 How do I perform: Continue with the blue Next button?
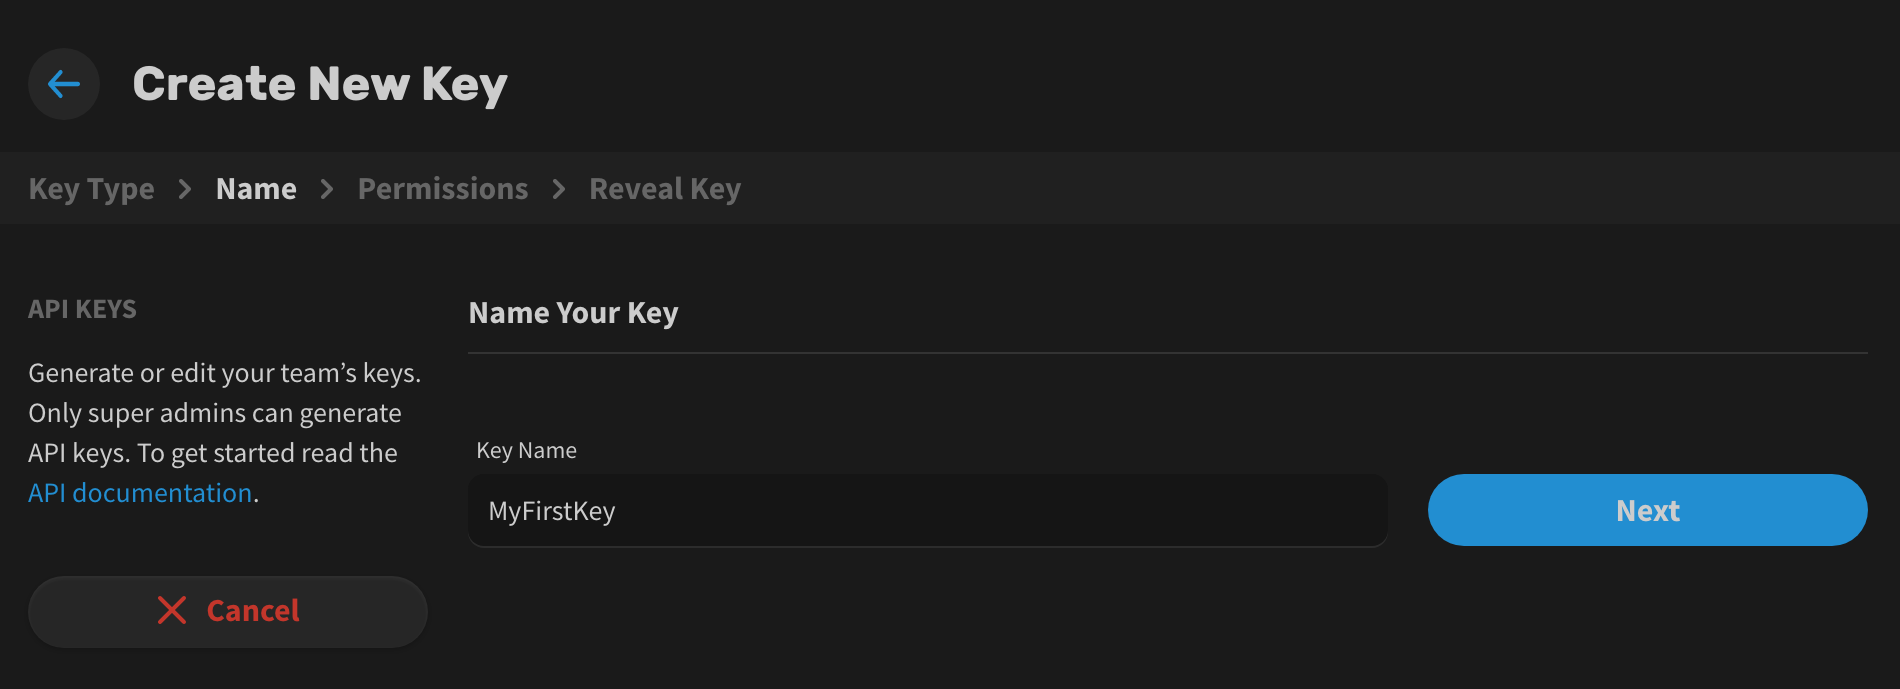click(x=1647, y=510)
